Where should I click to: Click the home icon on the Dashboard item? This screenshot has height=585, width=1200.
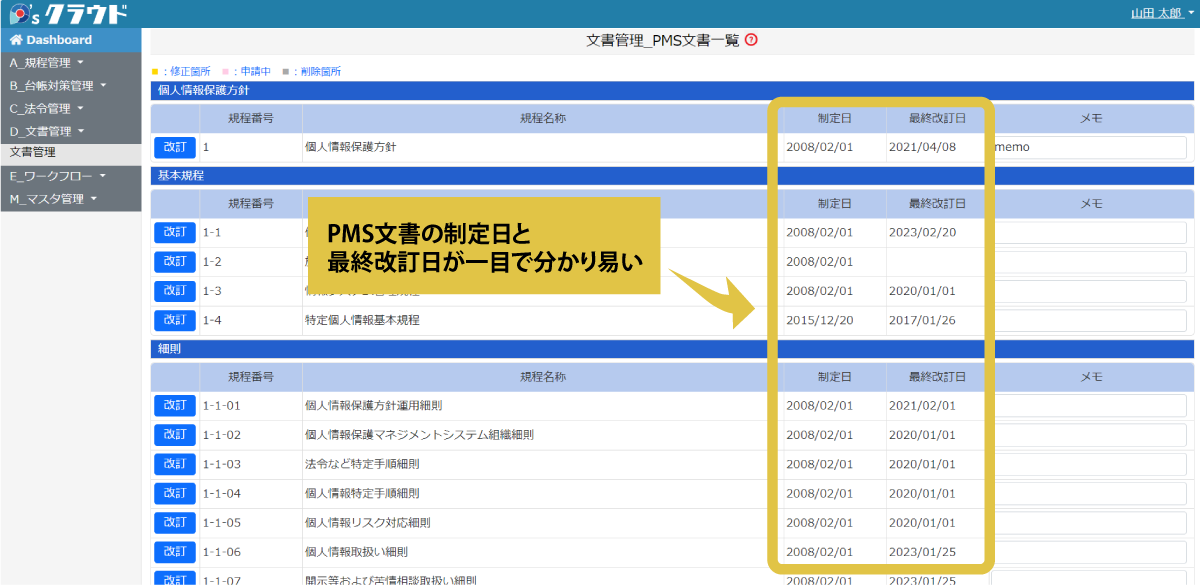pos(17,39)
